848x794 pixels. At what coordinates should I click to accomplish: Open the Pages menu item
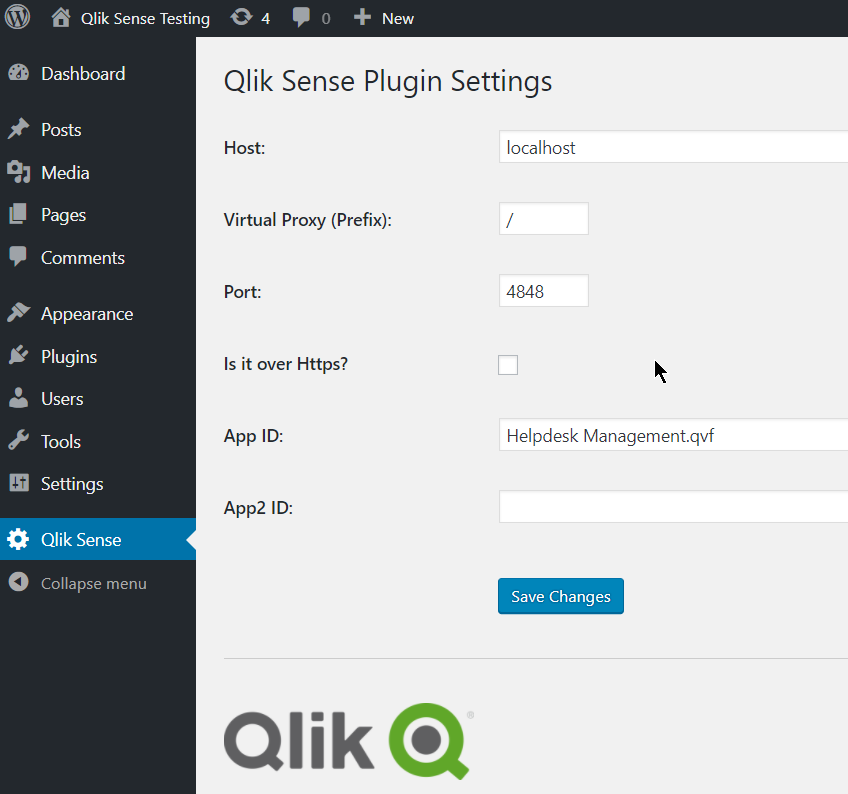coord(63,215)
